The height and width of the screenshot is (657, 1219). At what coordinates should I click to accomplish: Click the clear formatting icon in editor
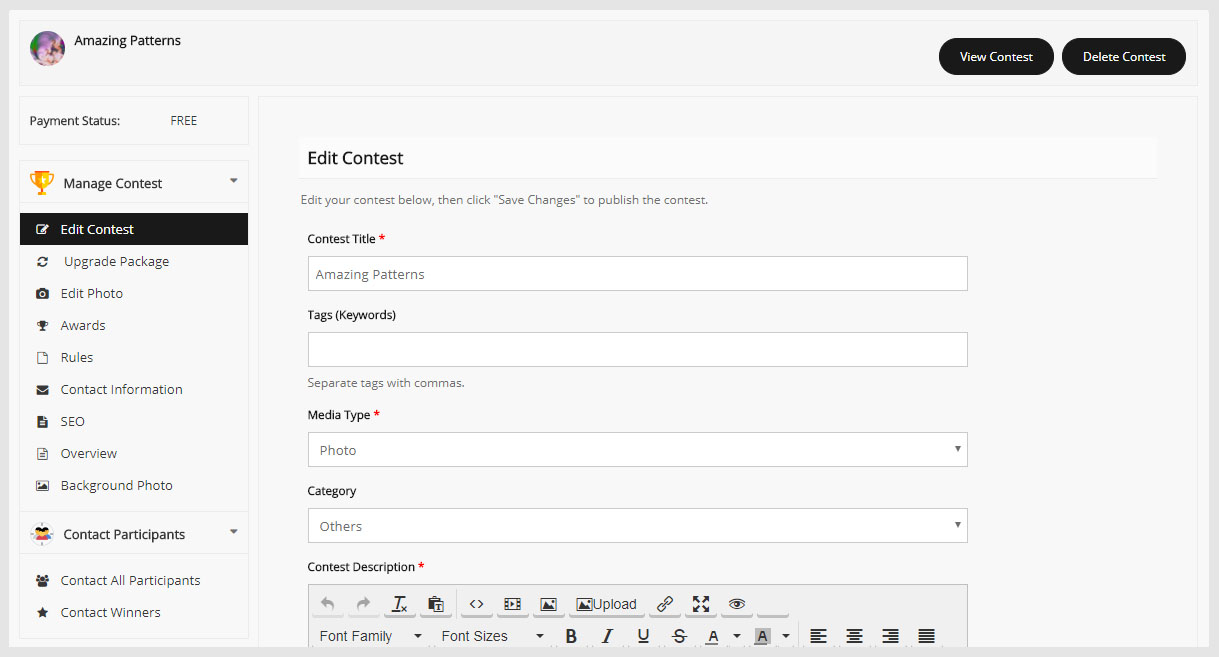399,604
